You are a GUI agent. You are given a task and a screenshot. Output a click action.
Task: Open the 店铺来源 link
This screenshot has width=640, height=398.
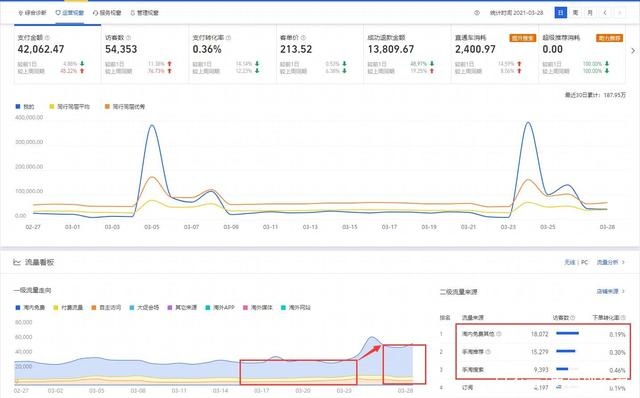[611, 291]
